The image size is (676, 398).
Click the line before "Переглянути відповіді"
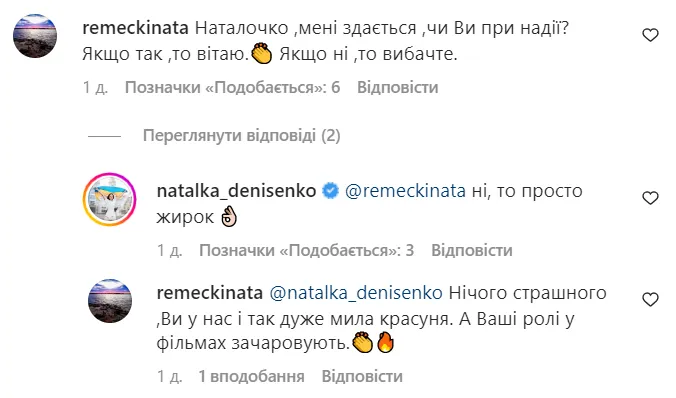[x=104, y=136]
